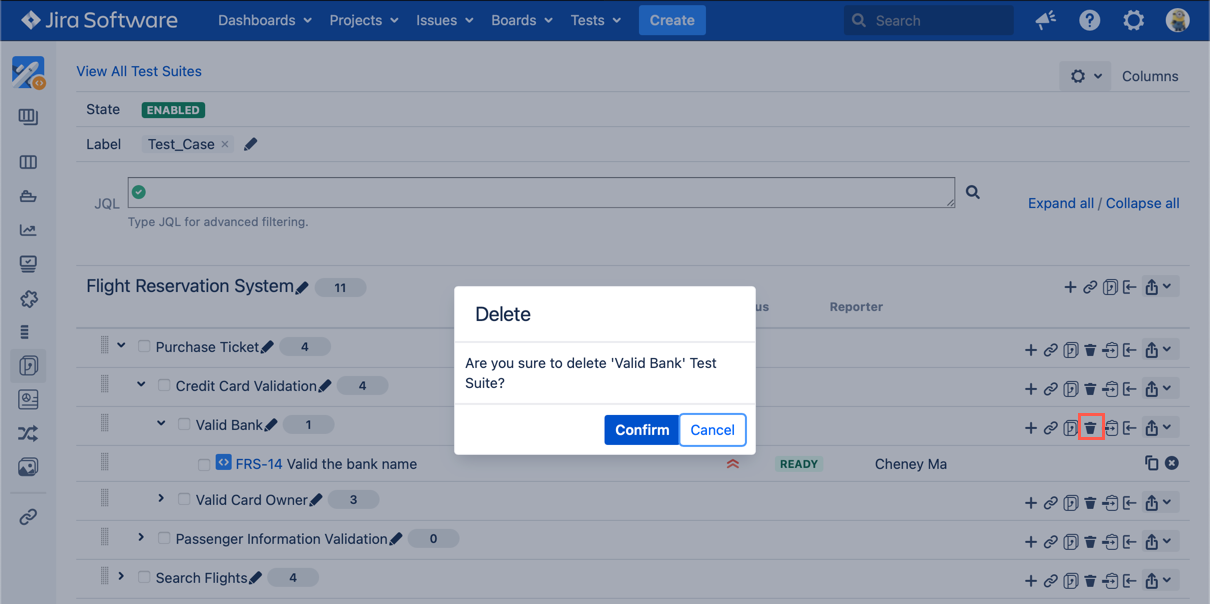Click plus icon in Purchase Ticket row
Screen dimensions: 1210x604
[x=1031, y=350]
